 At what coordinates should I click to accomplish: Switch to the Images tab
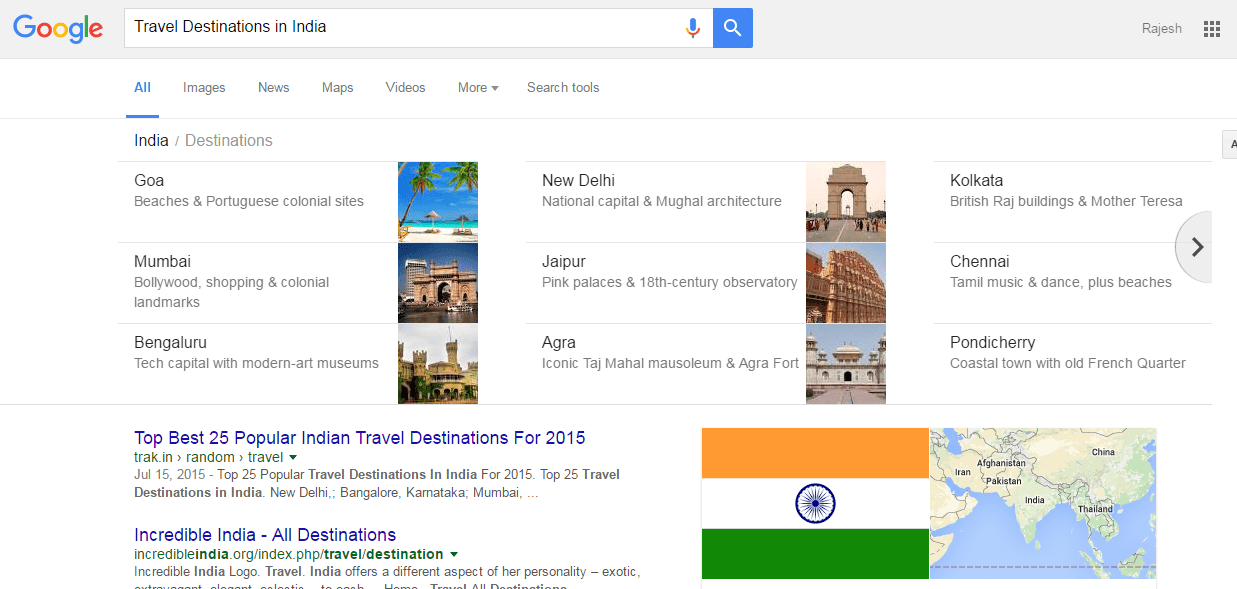coord(204,88)
